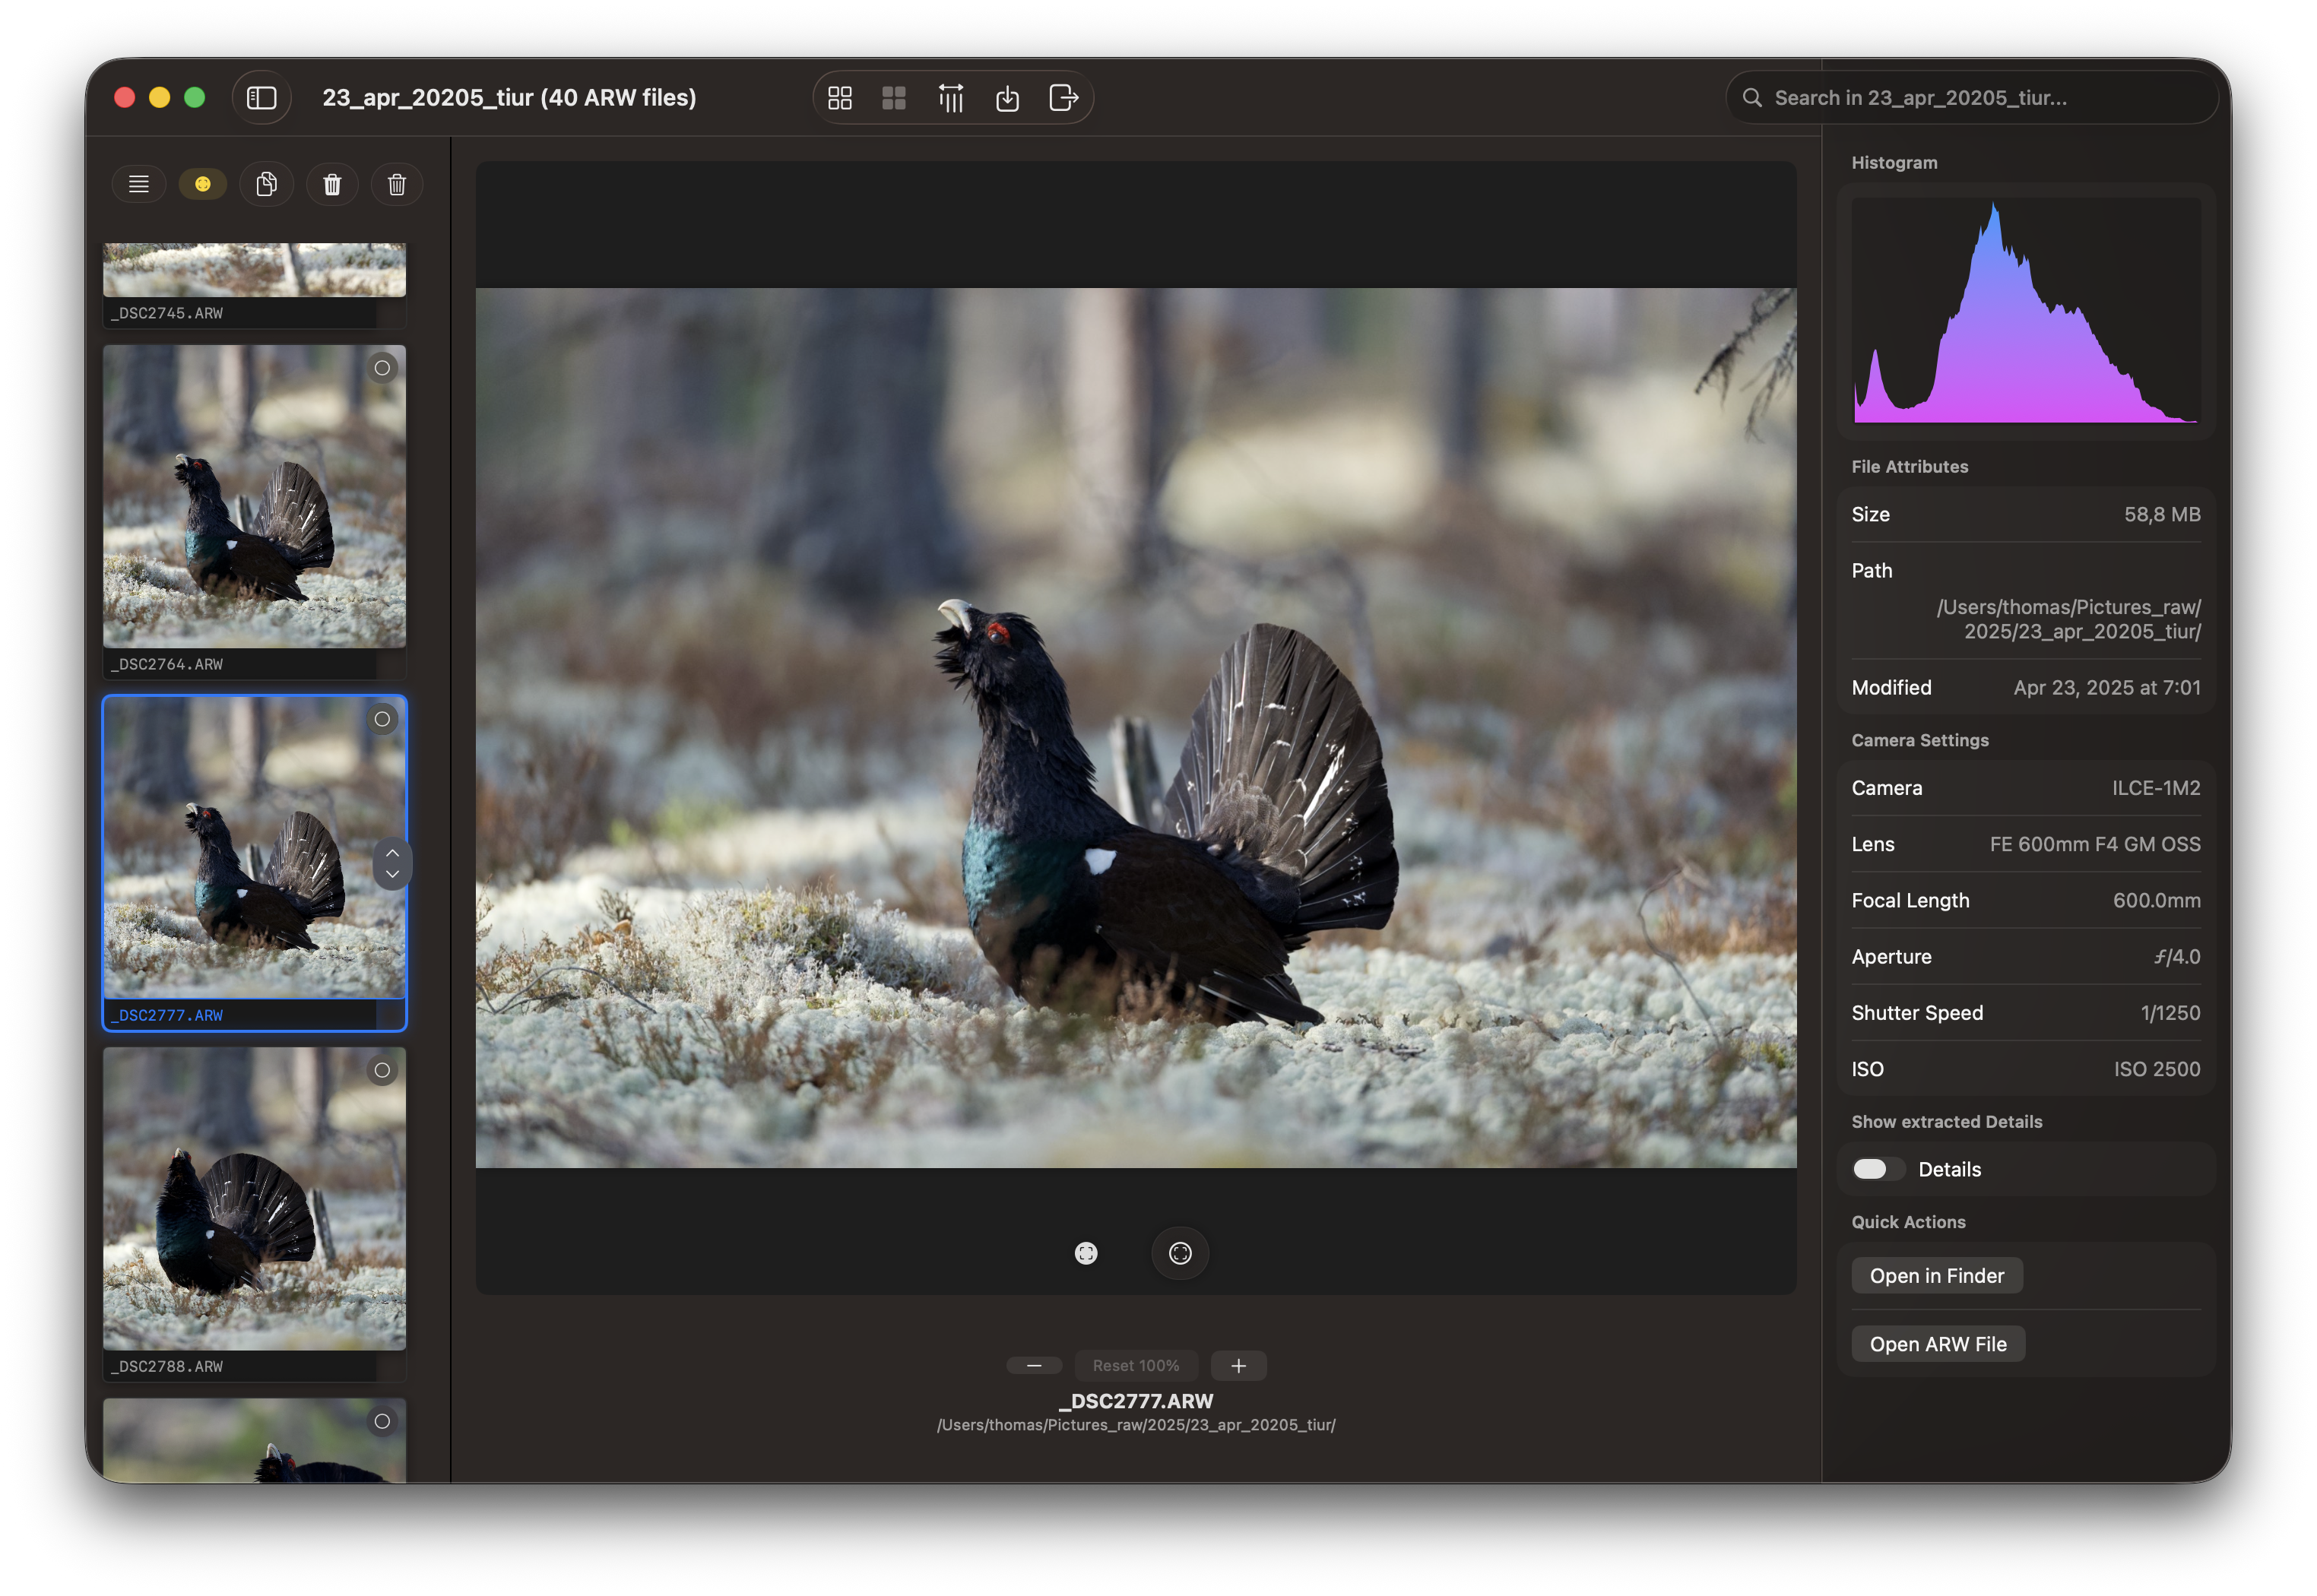
Task: Click the vertical bars with arrow icon
Action: click(x=950, y=98)
